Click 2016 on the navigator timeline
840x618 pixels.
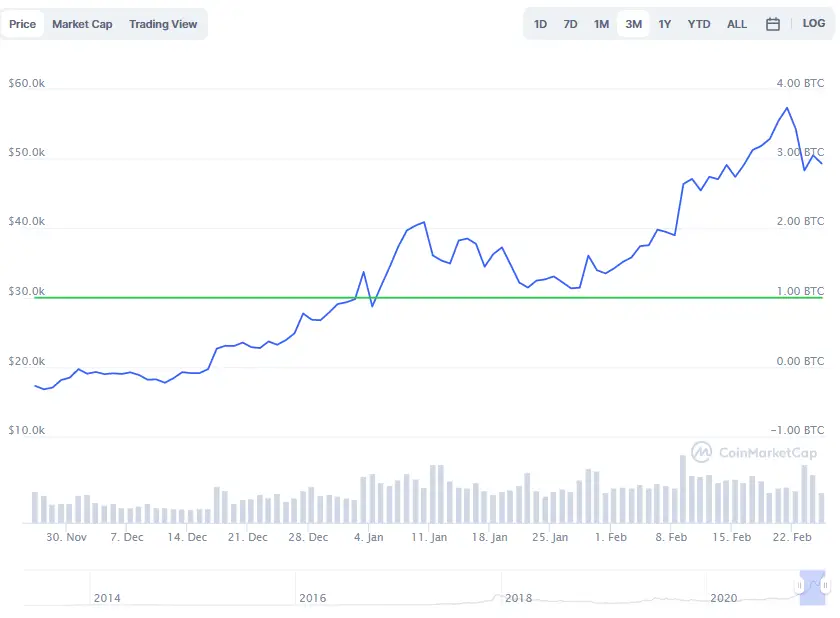pyautogui.click(x=312, y=598)
